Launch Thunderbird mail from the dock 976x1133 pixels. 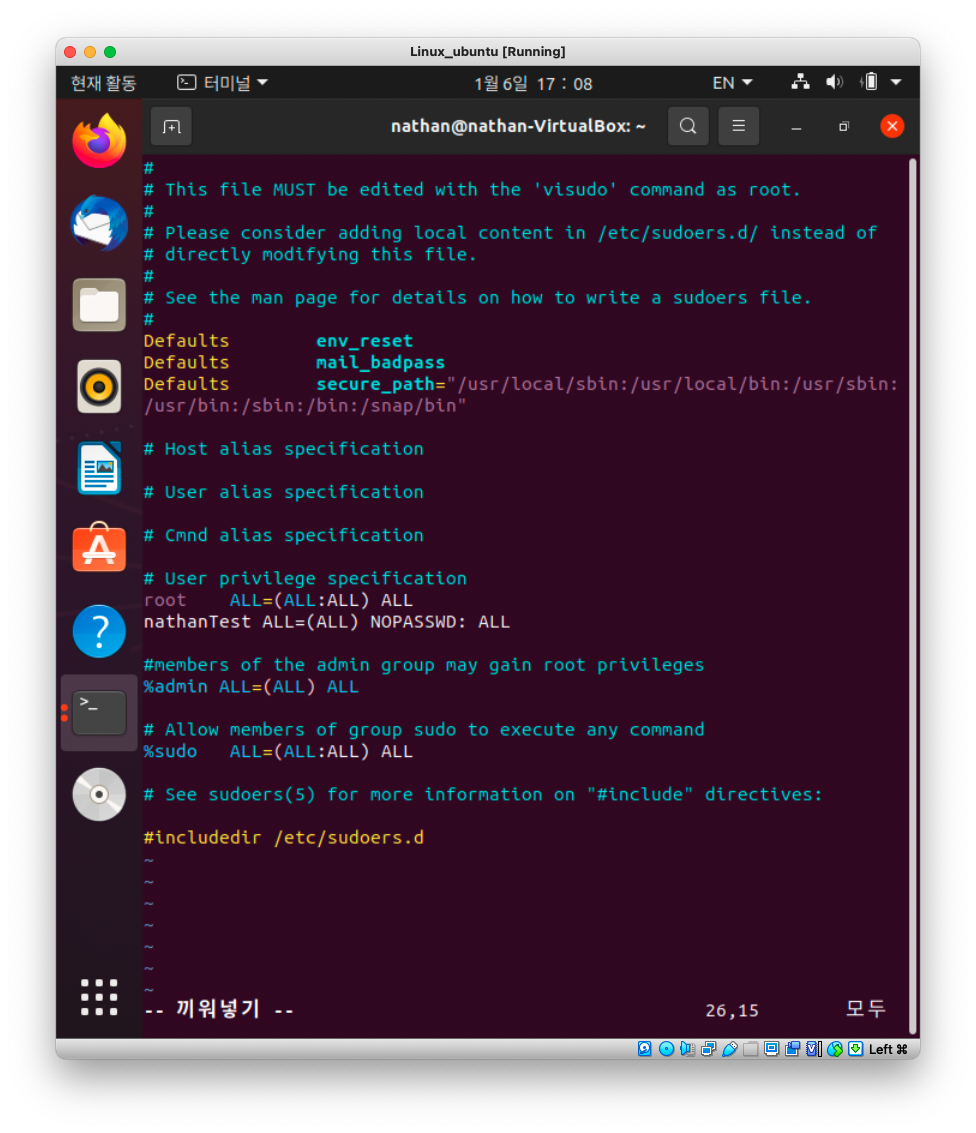pyautogui.click(x=99, y=223)
